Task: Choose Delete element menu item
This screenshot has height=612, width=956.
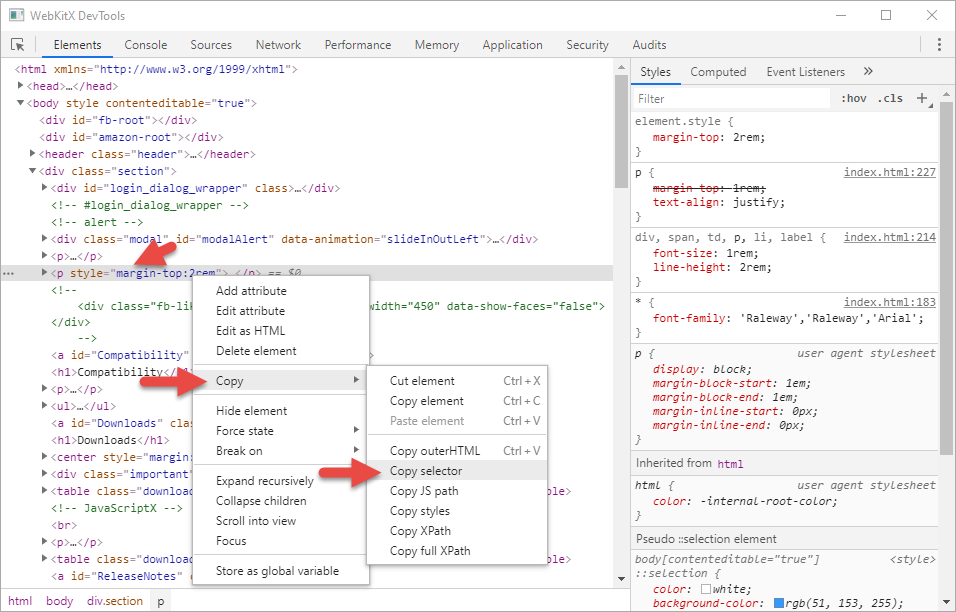Action: click(x=281, y=351)
